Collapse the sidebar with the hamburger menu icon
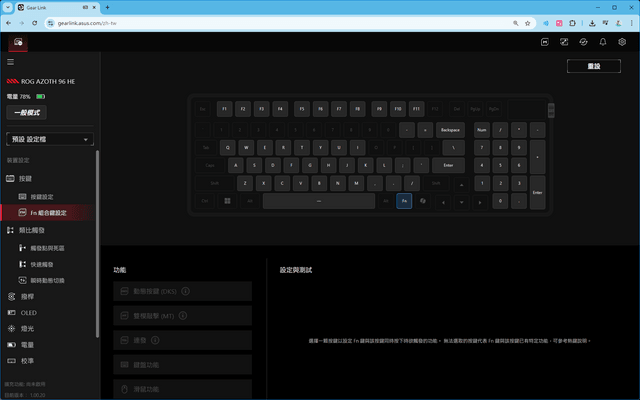 click(x=11, y=62)
